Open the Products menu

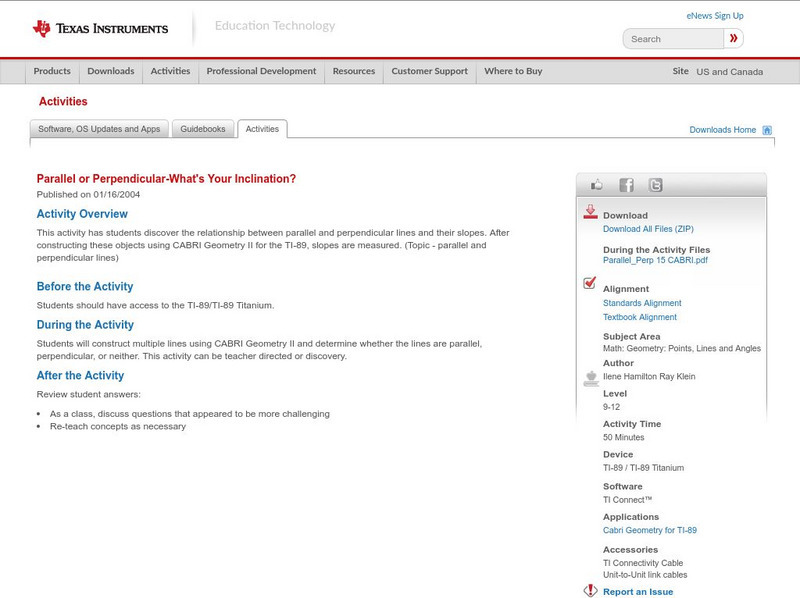click(52, 72)
